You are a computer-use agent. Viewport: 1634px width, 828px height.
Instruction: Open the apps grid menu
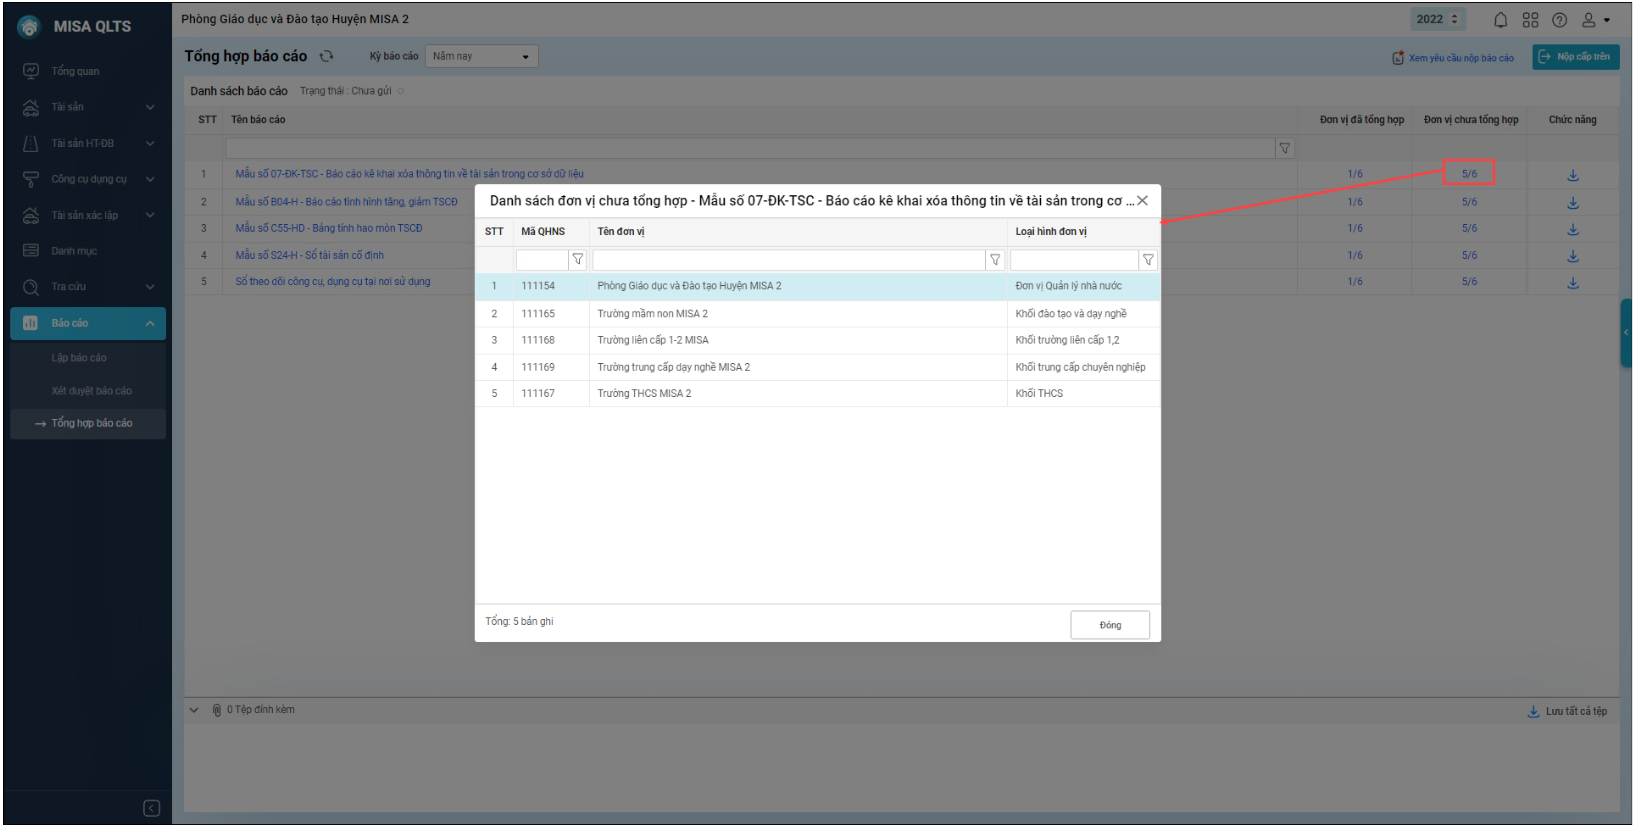(1530, 20)
